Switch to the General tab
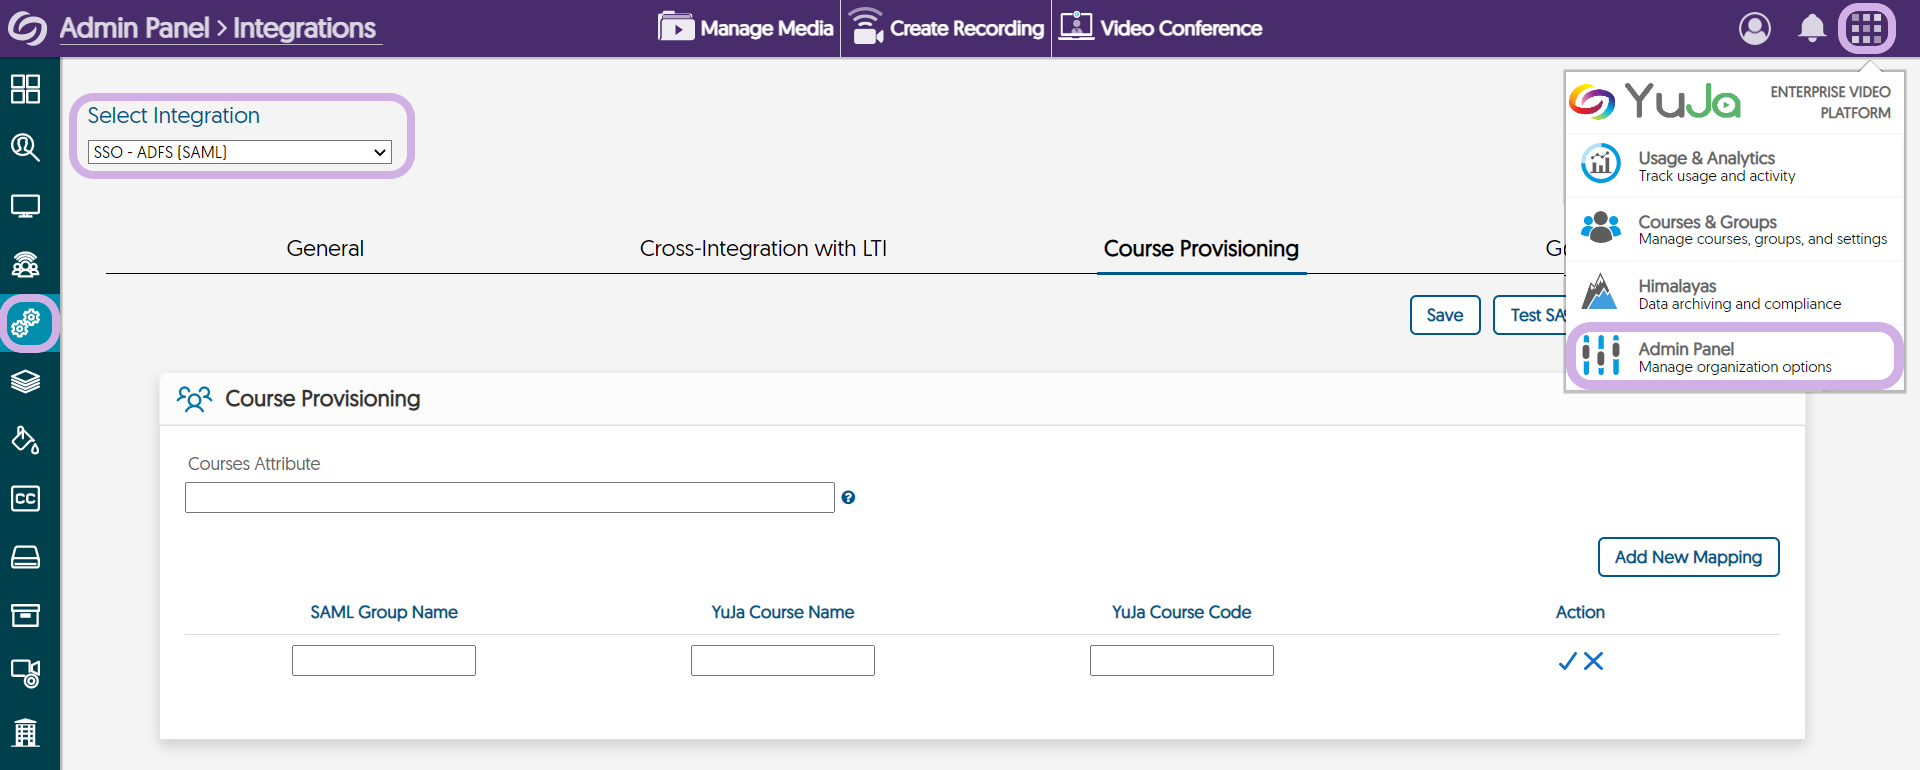 325,249
